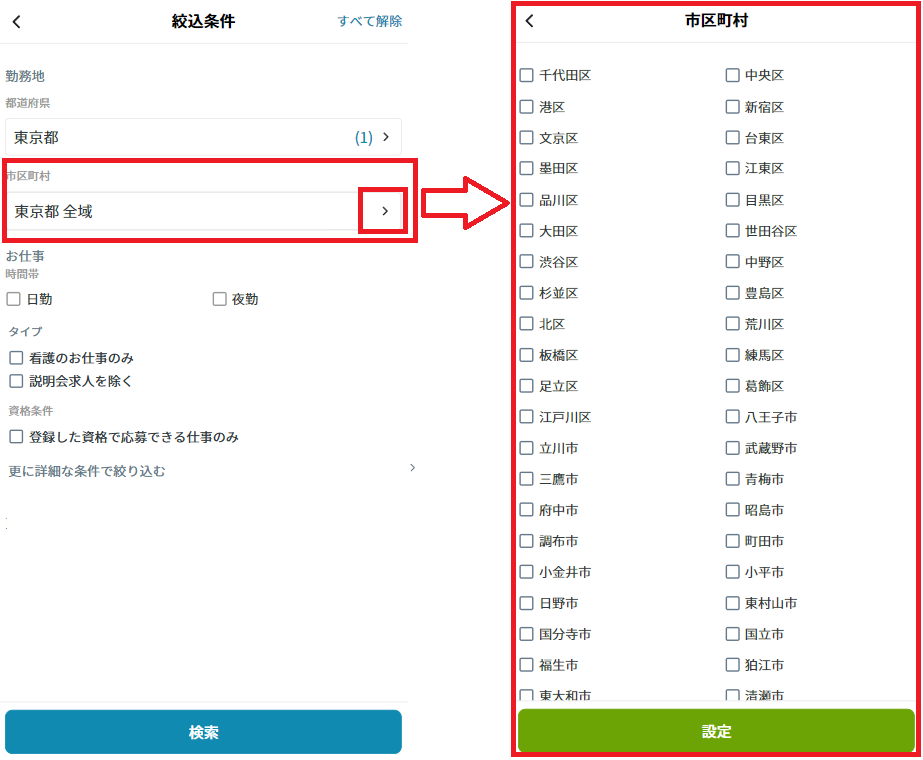Image resolution: width=923 pixels, height=760 pixels.
Task: Check 中央区 checkbox
Action: coord(732,75)
